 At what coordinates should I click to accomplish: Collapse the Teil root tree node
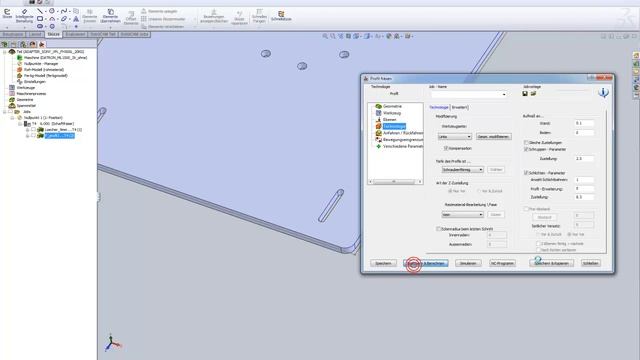coord(4,52)
